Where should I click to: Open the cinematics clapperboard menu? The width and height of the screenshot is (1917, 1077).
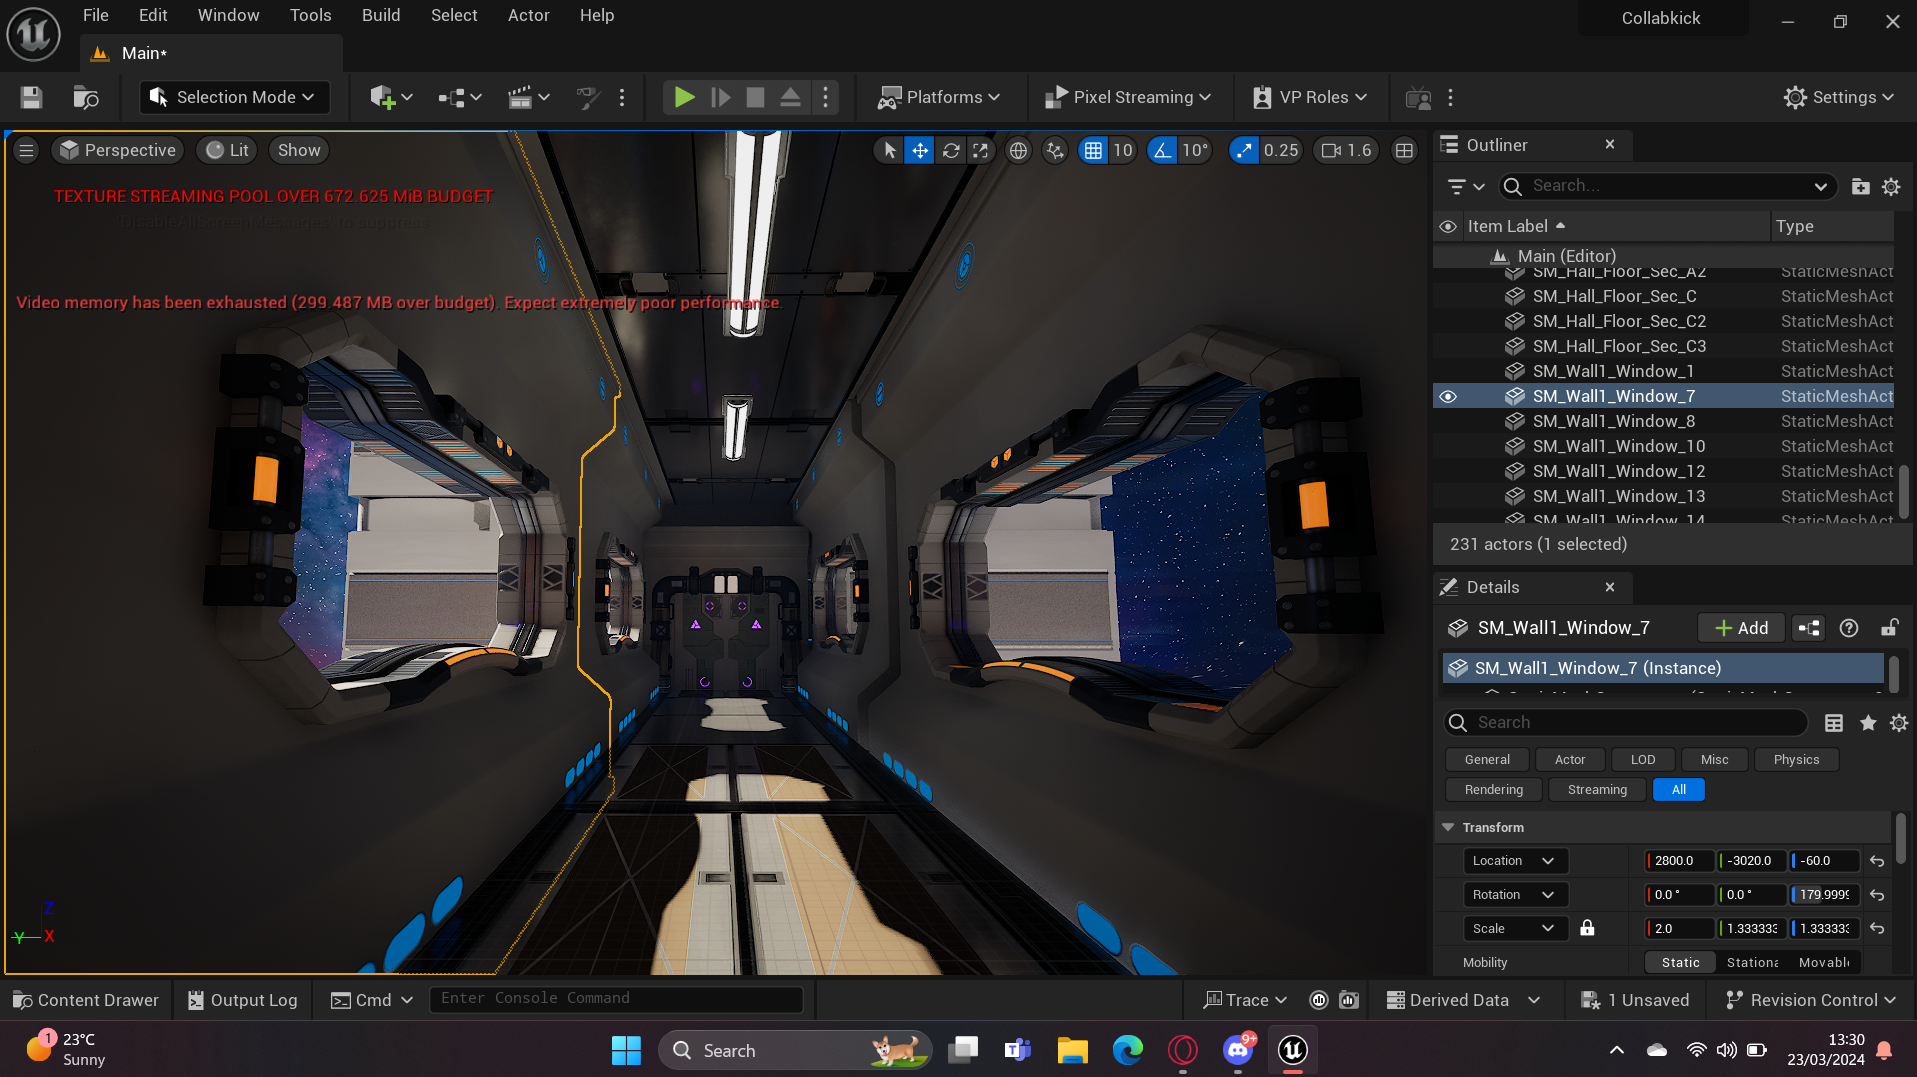(x=529, y=97)
